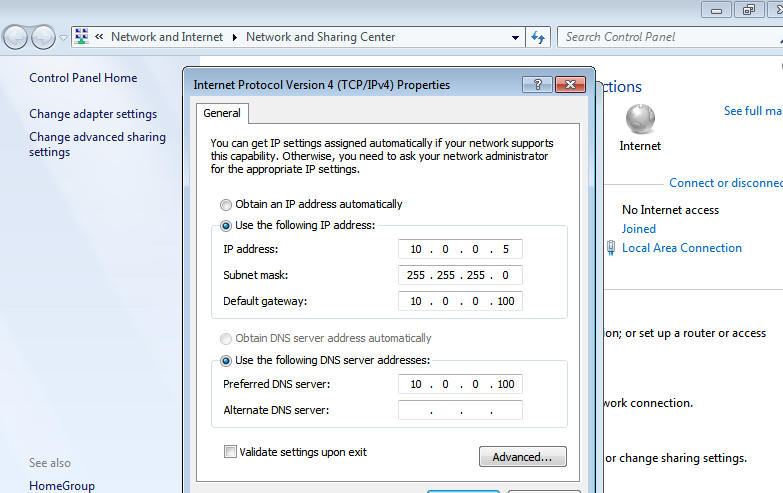Click Connect or disconnect link
Screen dimensions: 783x493
click(726, 183)
